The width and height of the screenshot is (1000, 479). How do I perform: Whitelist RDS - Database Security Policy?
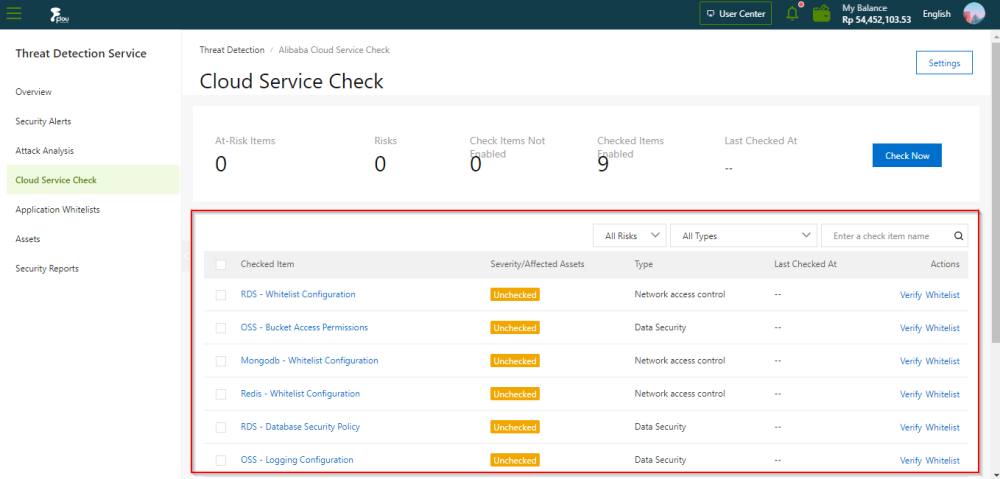[x=943, y=427]
